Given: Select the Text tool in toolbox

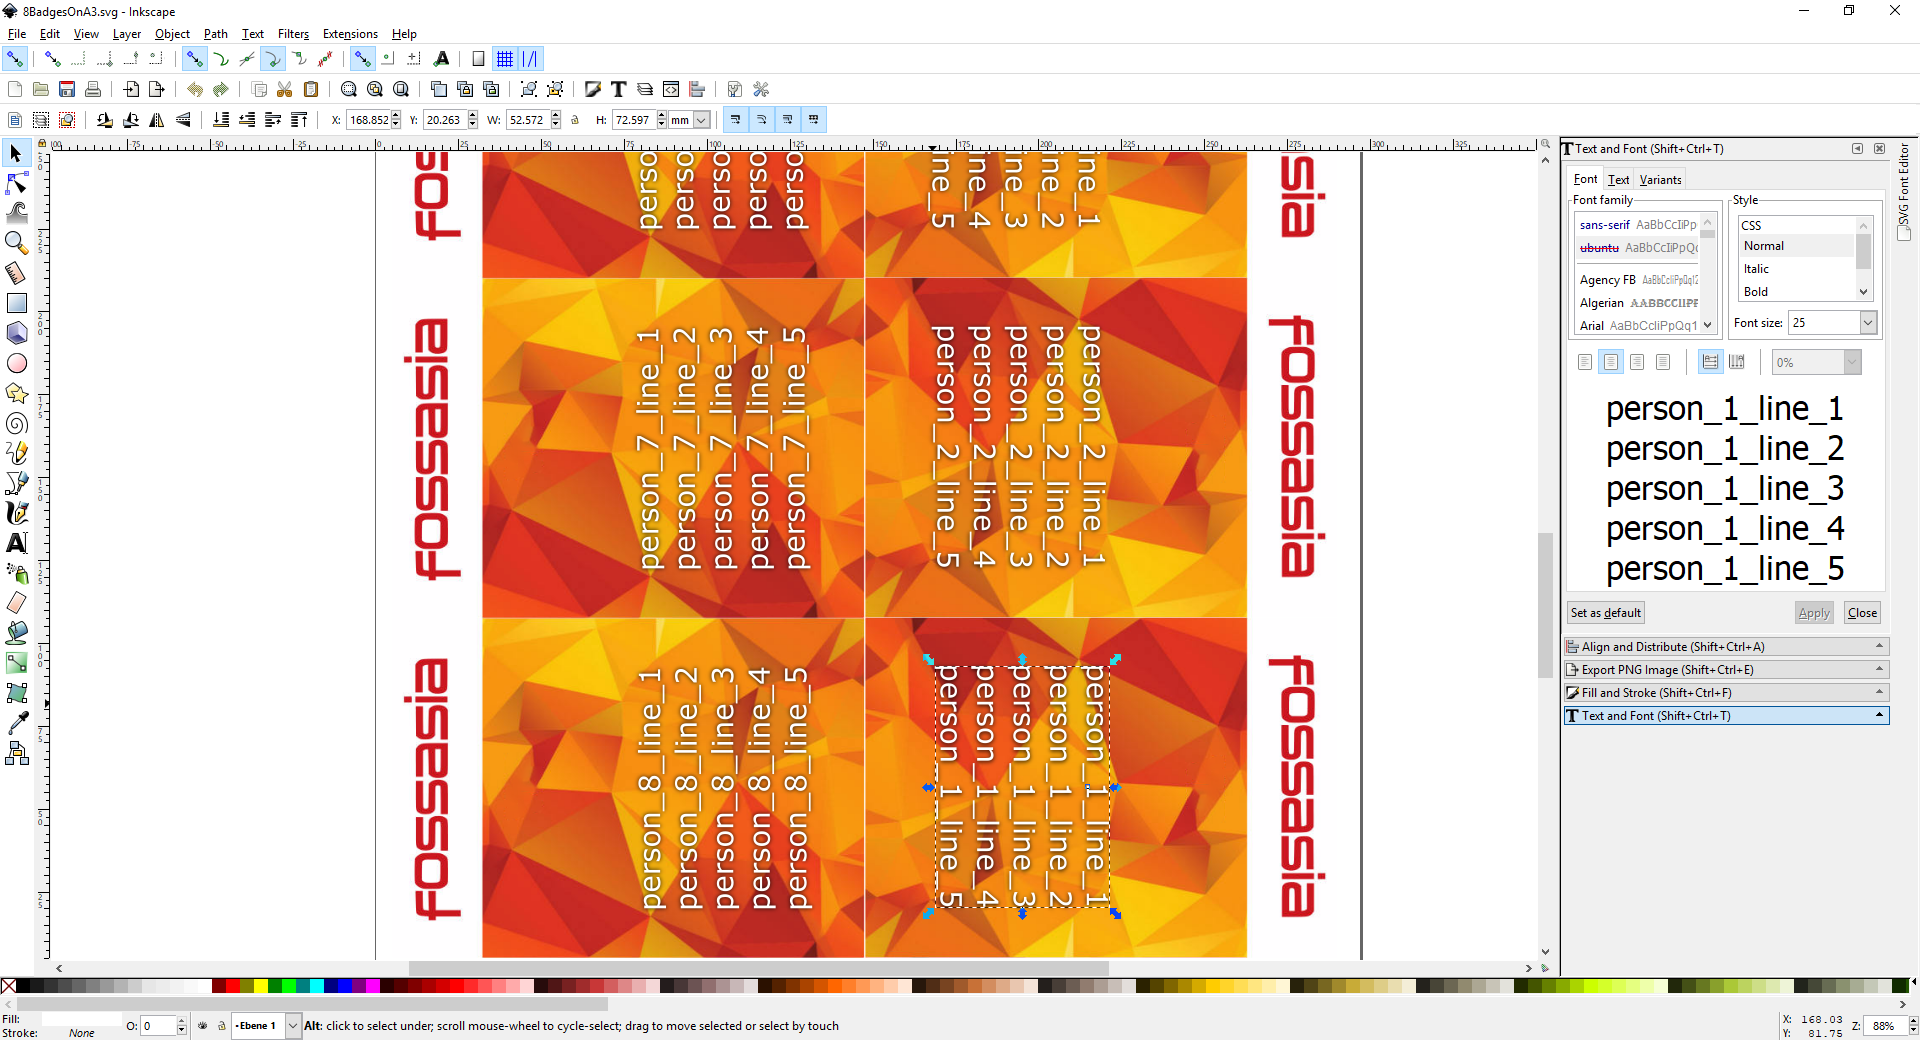Looking at the screenshot, I should click(16, 543).
